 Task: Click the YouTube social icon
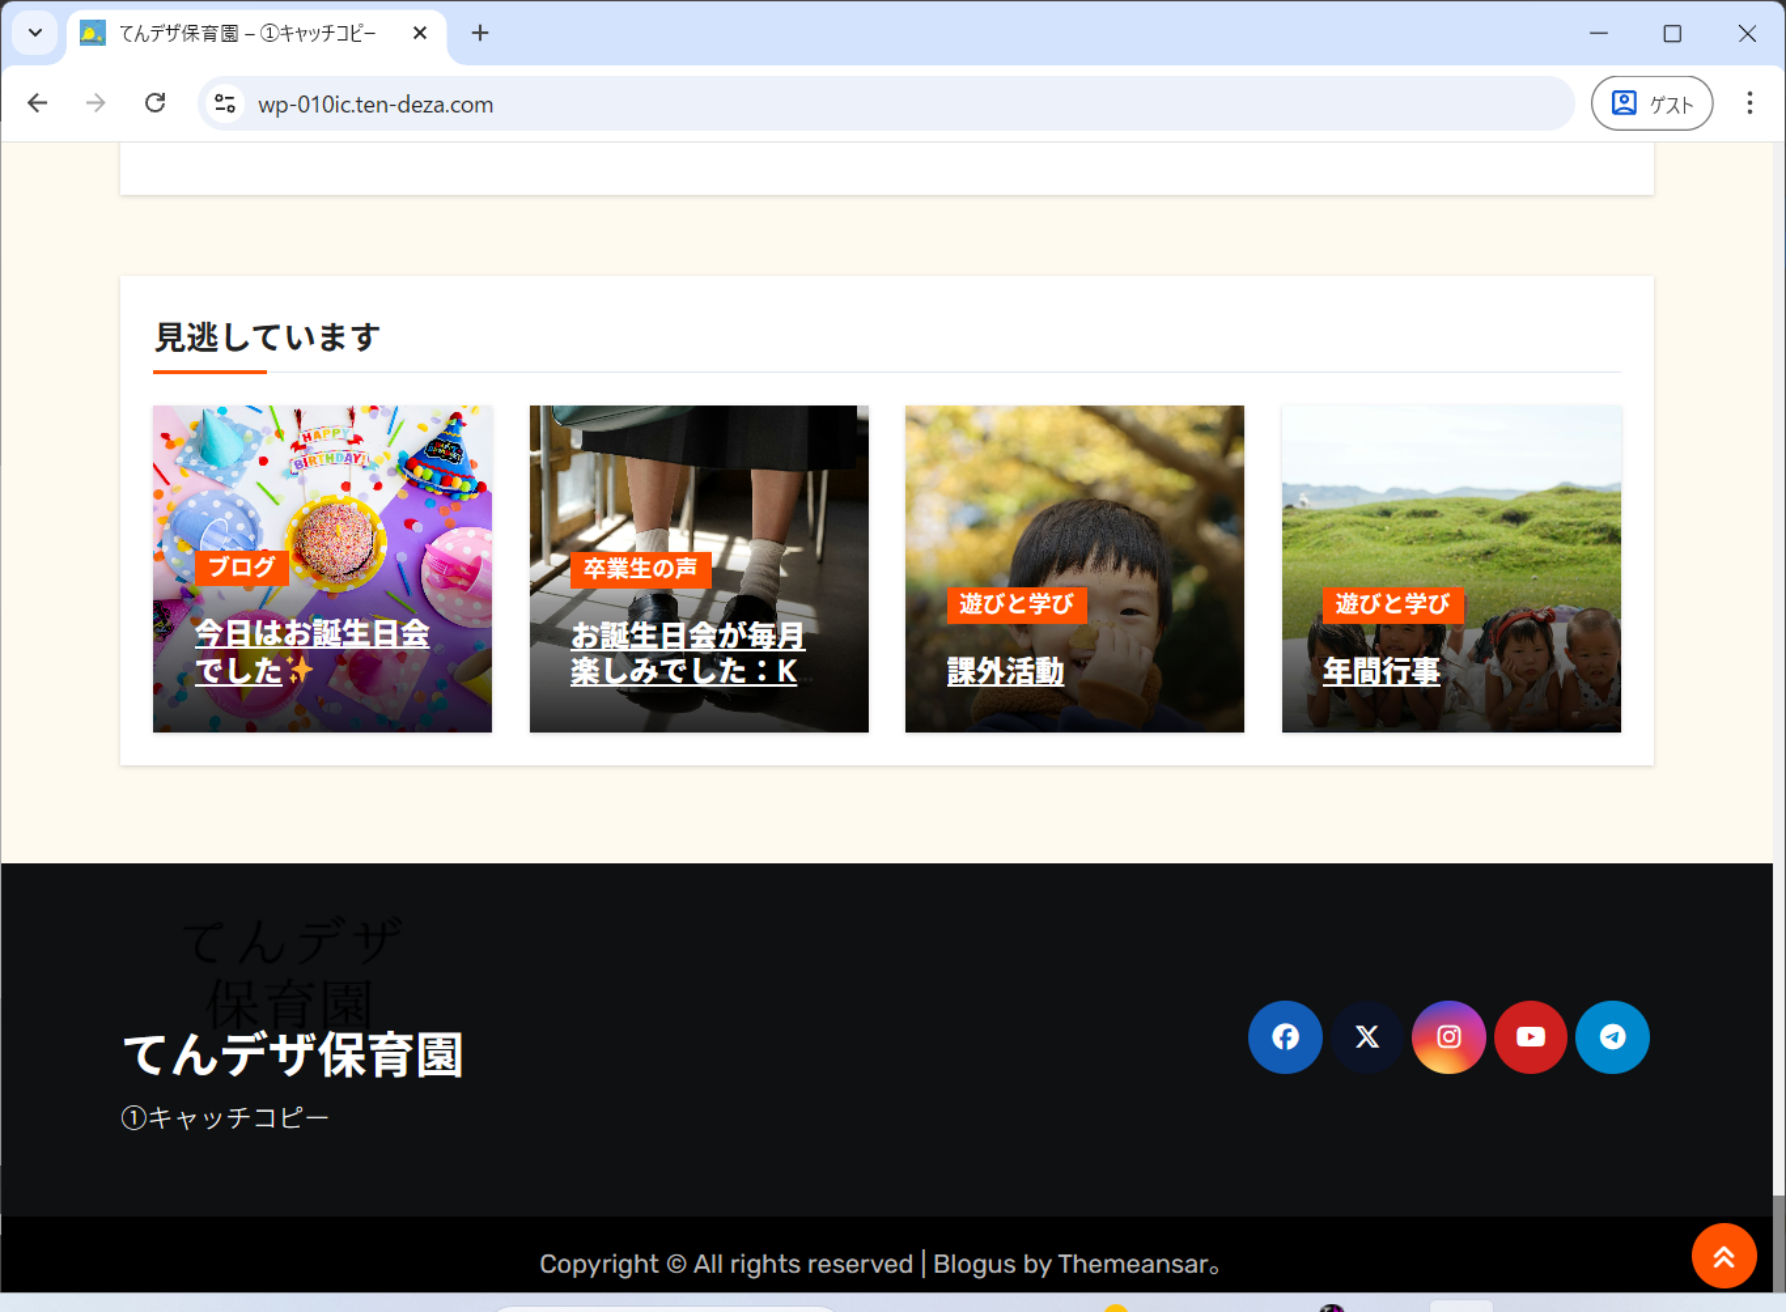[1530, 1037]
